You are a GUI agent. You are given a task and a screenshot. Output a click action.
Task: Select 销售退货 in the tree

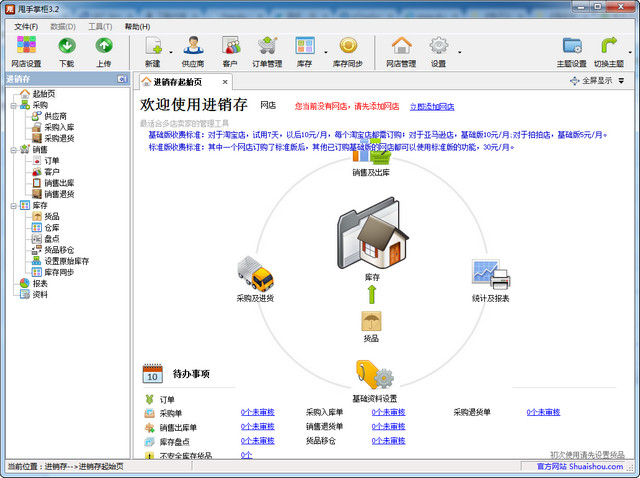[59, 194]
